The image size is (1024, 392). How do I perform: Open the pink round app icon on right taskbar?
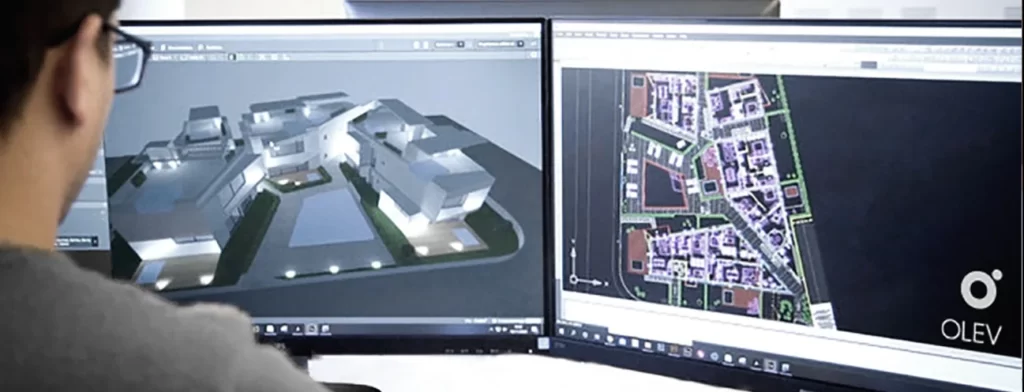click(701, 354)
